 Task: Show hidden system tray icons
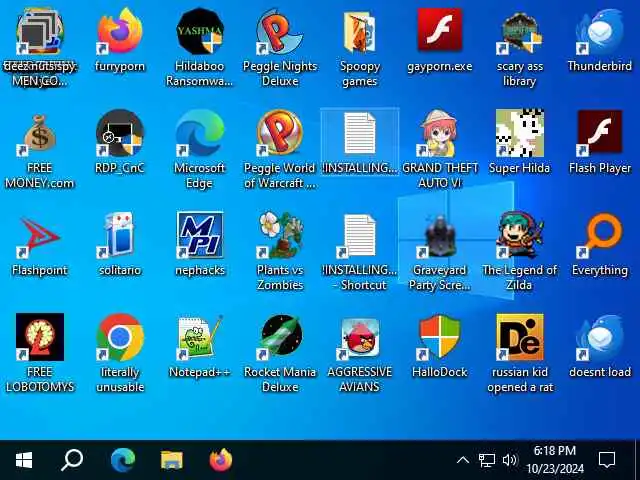point(462,460)
